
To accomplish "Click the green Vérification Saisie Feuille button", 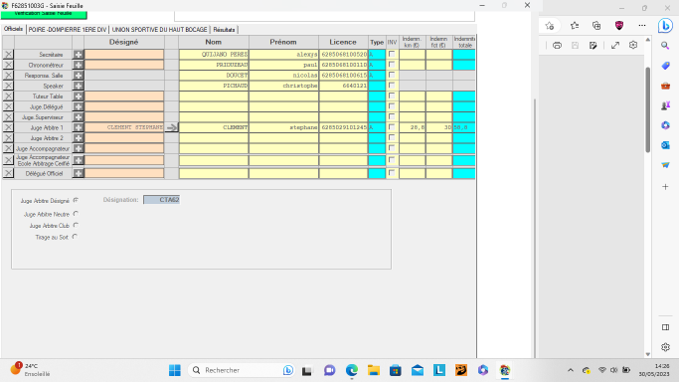I will tap(44, 14).
